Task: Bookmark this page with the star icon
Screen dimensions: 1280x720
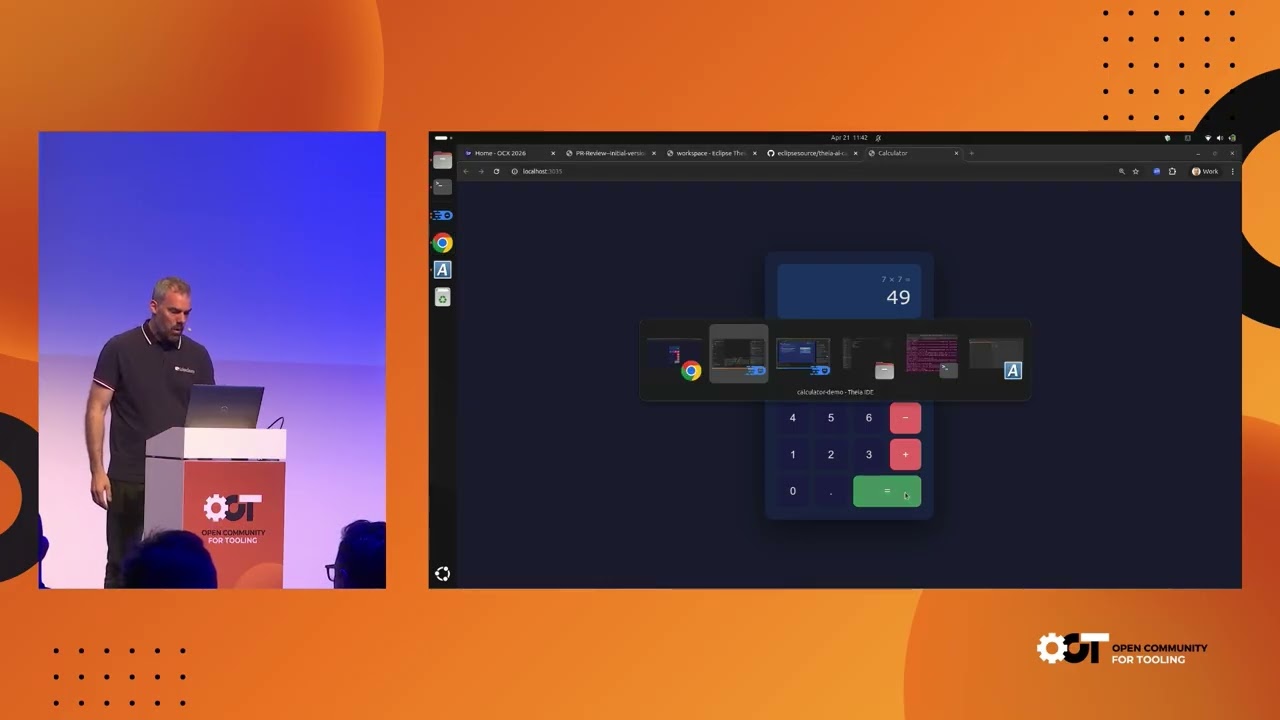Action: tap(1135, 171)
